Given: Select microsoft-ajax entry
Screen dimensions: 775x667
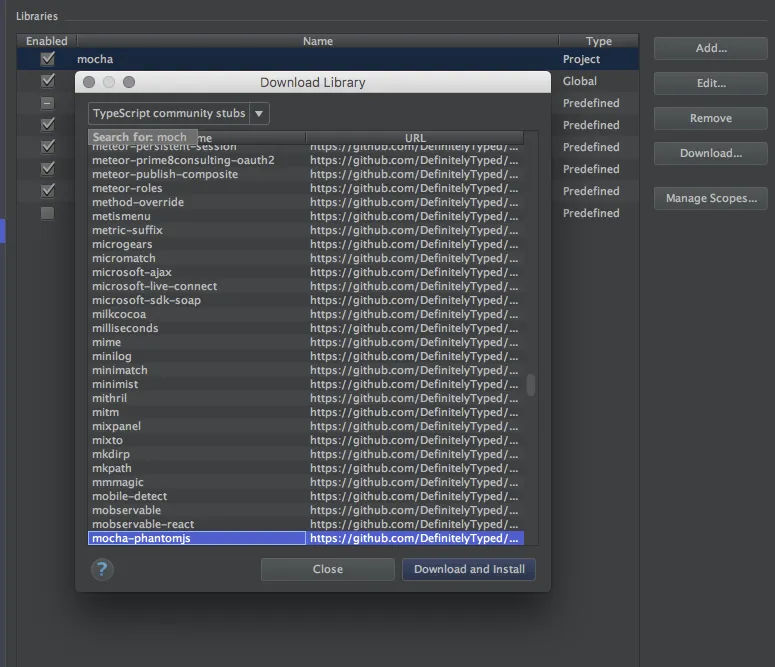Looking at the screenshot, I should pyautogui.click(x=197, y=272).
